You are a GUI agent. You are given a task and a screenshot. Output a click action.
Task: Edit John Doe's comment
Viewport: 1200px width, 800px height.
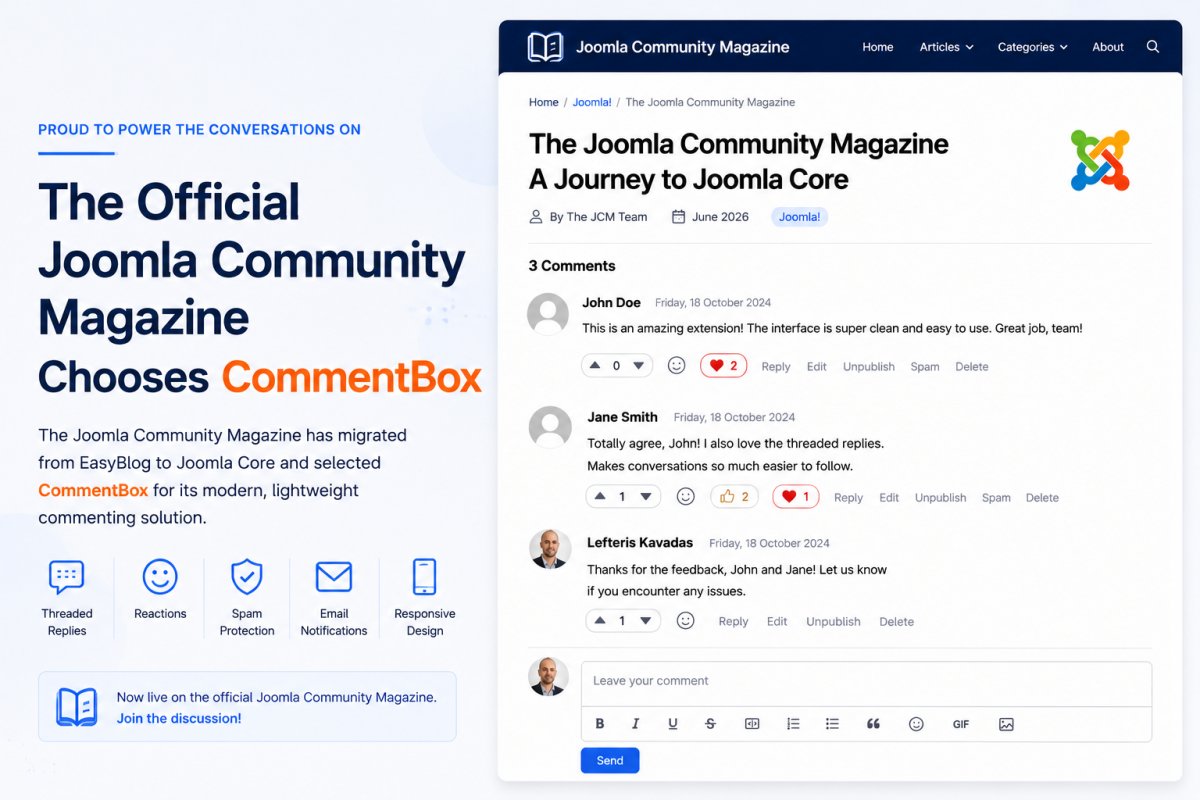point(817,367)
